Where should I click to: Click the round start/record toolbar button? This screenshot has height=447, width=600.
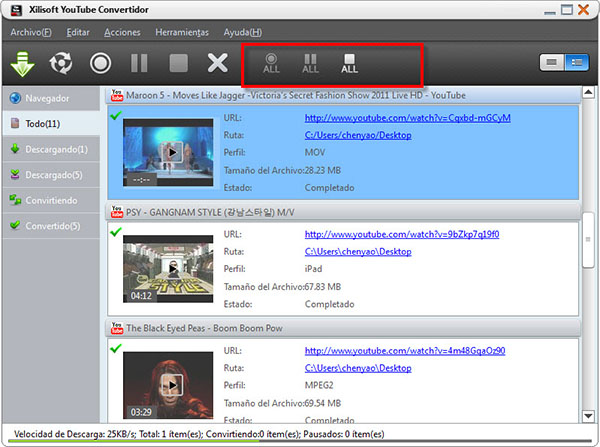tap(101, 63)
